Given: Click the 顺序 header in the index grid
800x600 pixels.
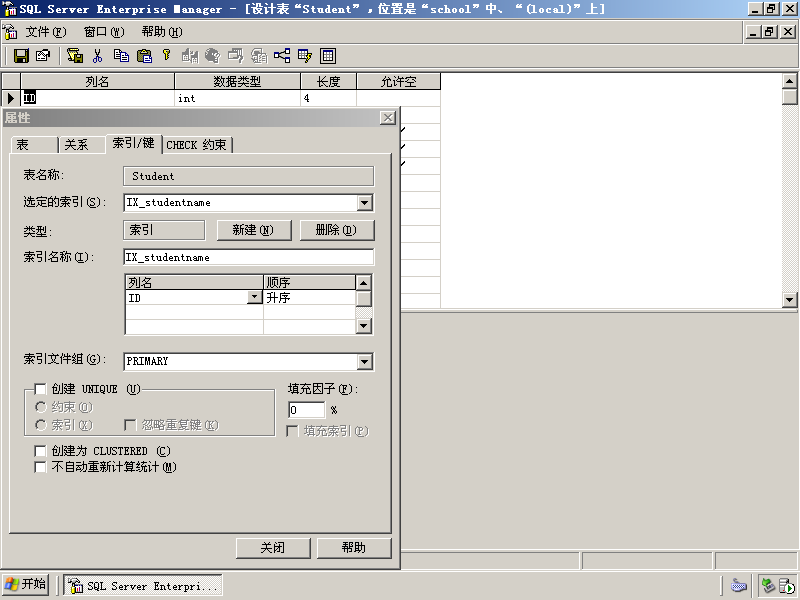Looking at the screenshot, I should coord(310,283).
